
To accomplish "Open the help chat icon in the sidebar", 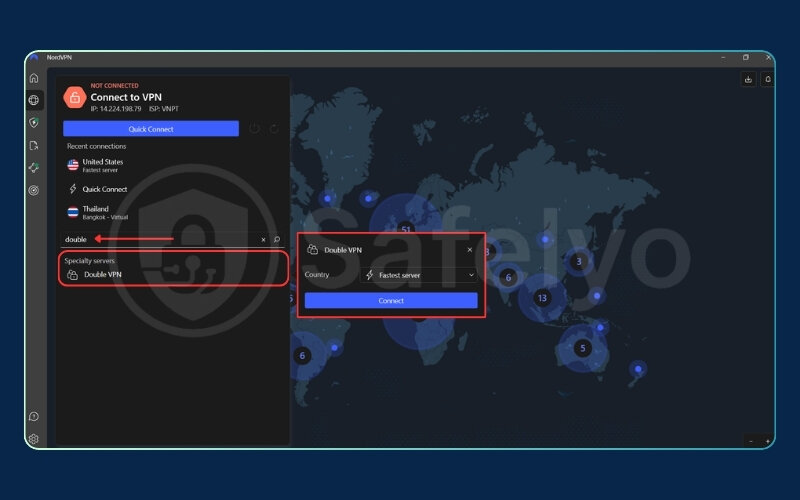I will click(34, 417).
